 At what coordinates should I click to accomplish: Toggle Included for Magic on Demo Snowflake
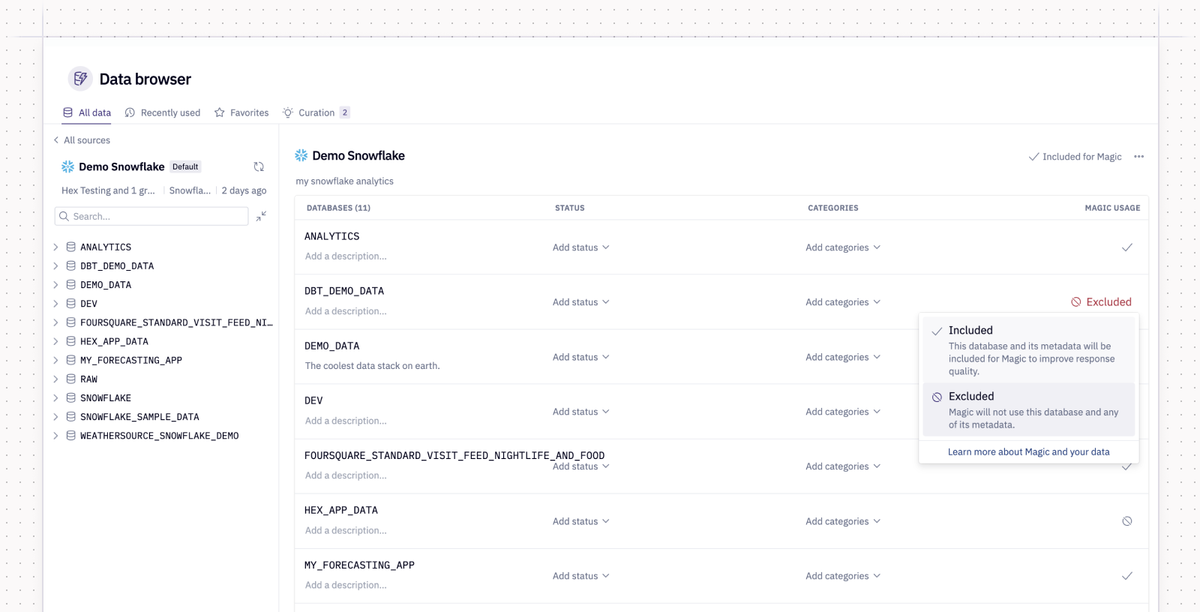(x=1075, y=157)
